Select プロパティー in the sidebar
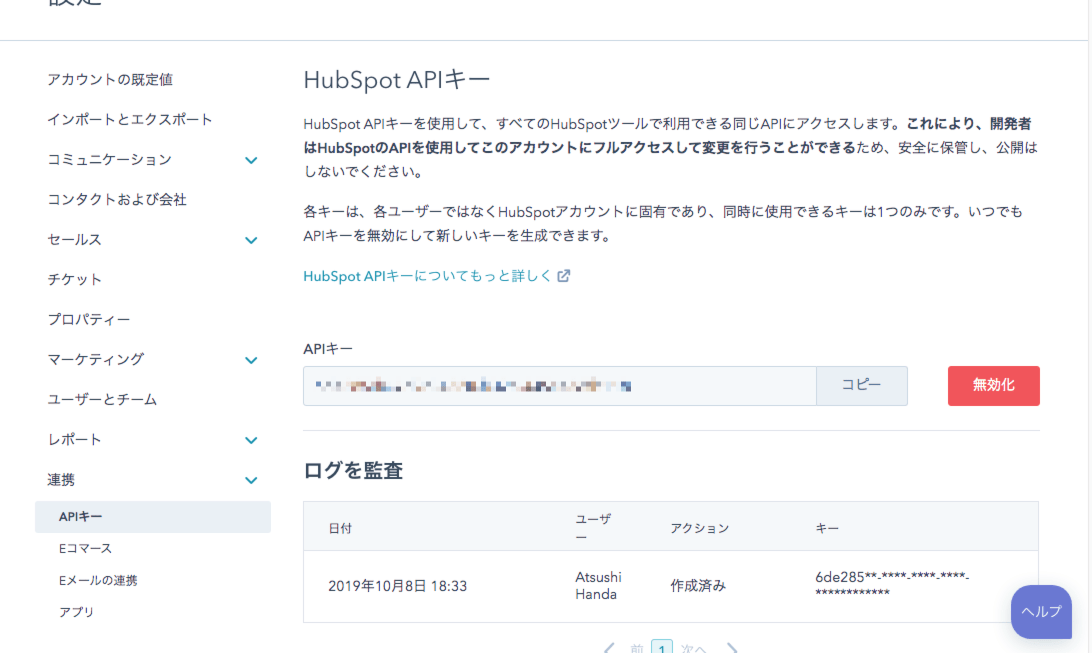Screen dimensions: 1092x653 click(89, 319)
